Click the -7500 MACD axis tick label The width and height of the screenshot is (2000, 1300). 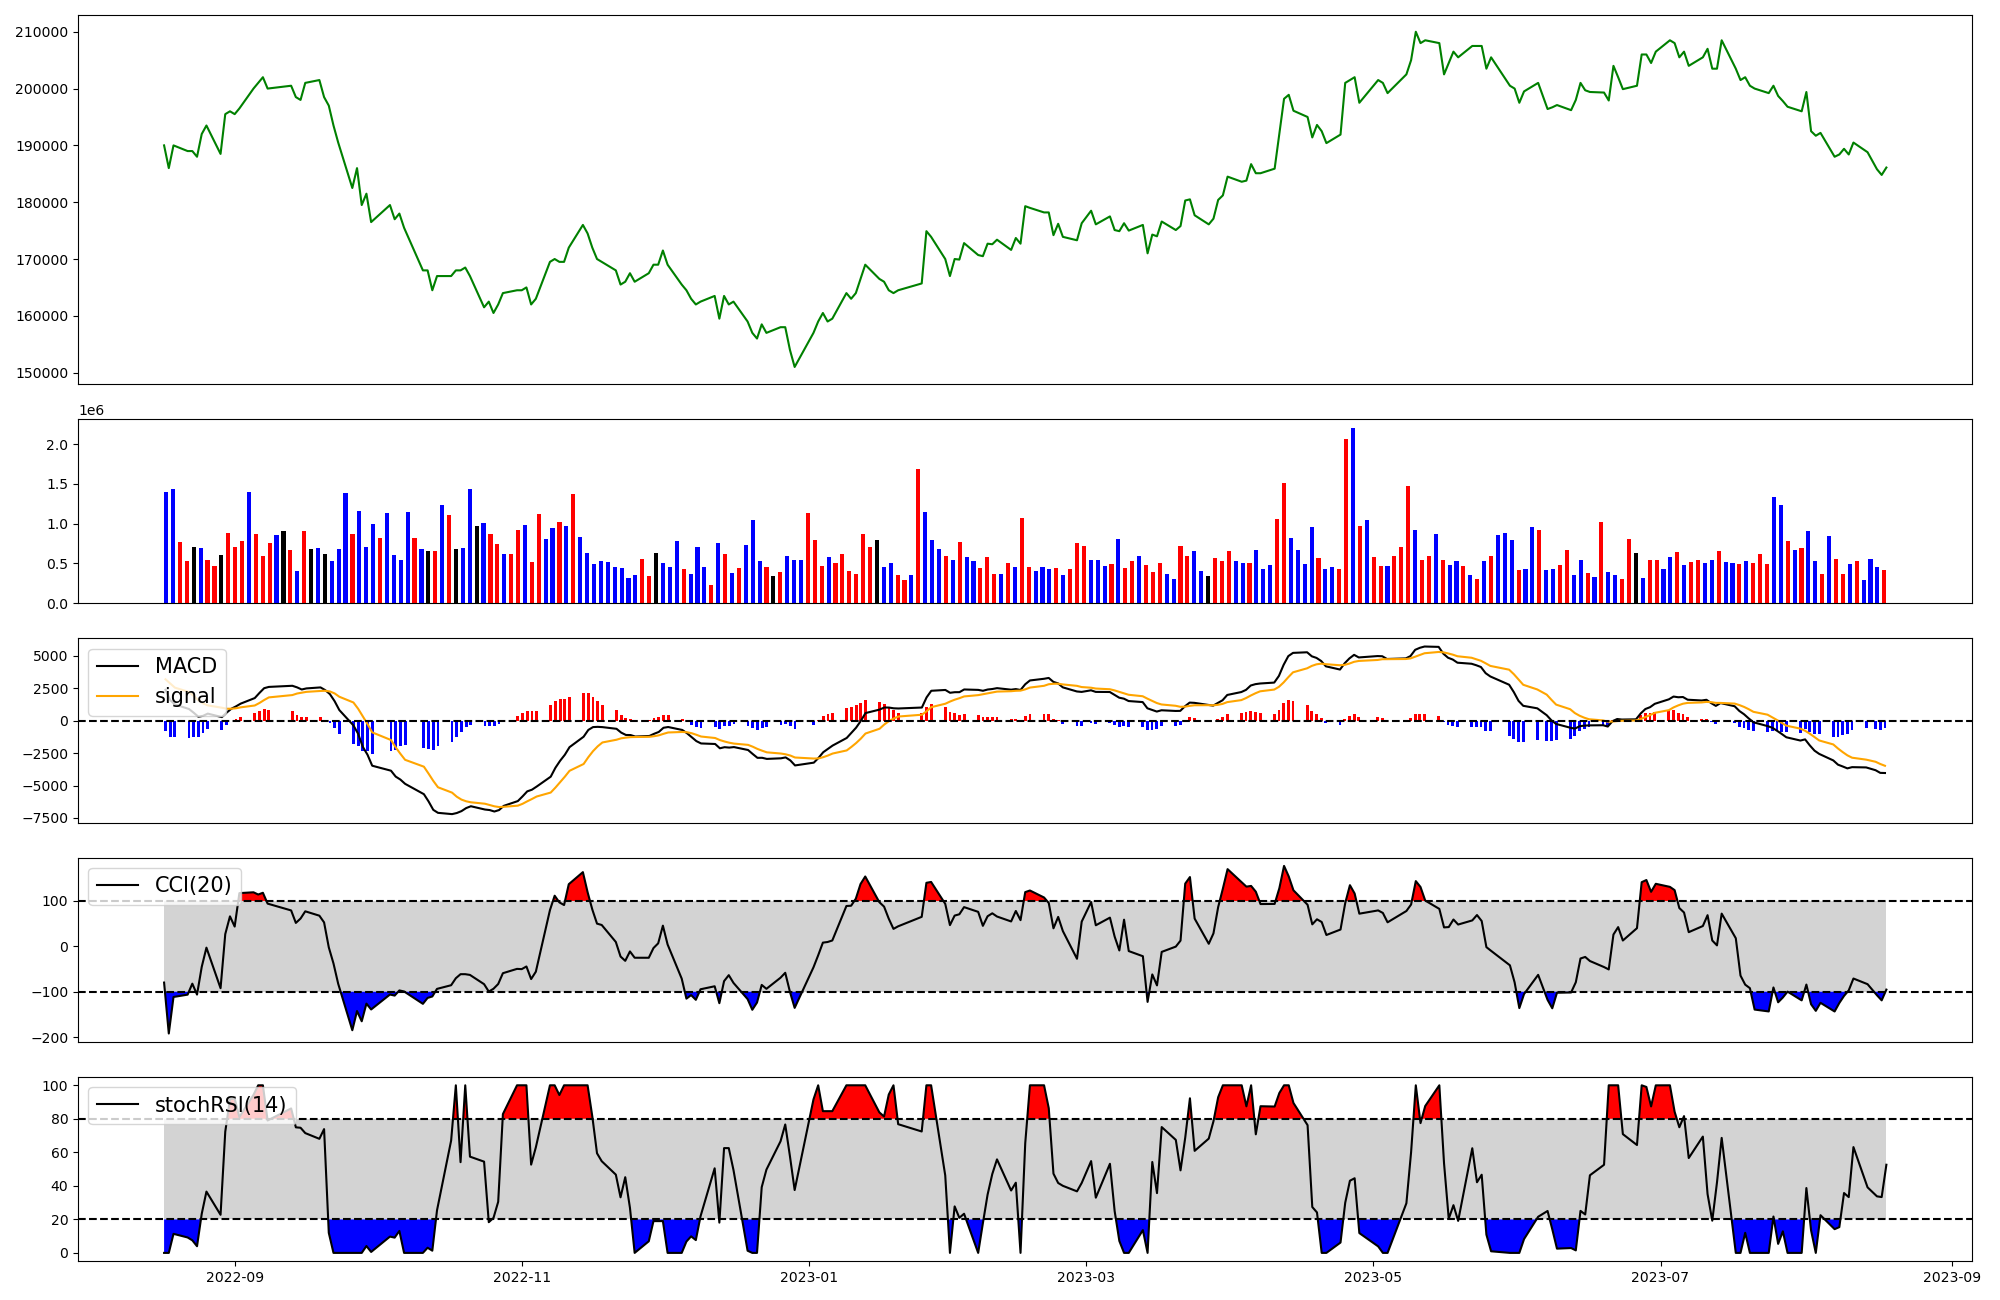click(x=46, y=819)
